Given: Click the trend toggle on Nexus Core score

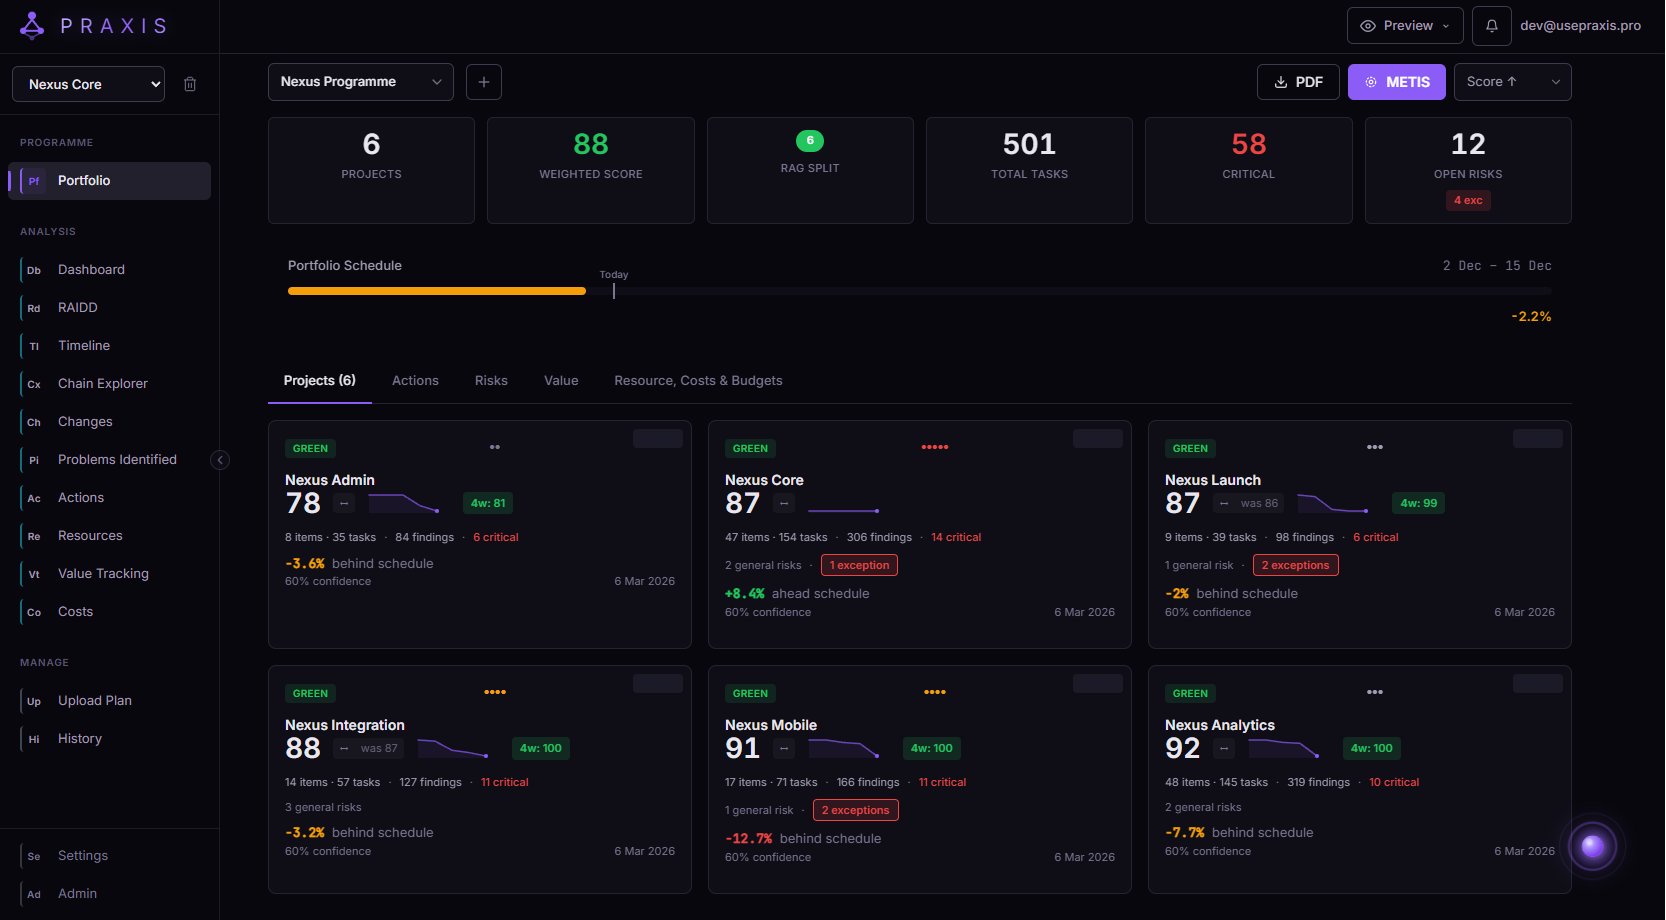Looking at the screenshot, I should [784, 504].
